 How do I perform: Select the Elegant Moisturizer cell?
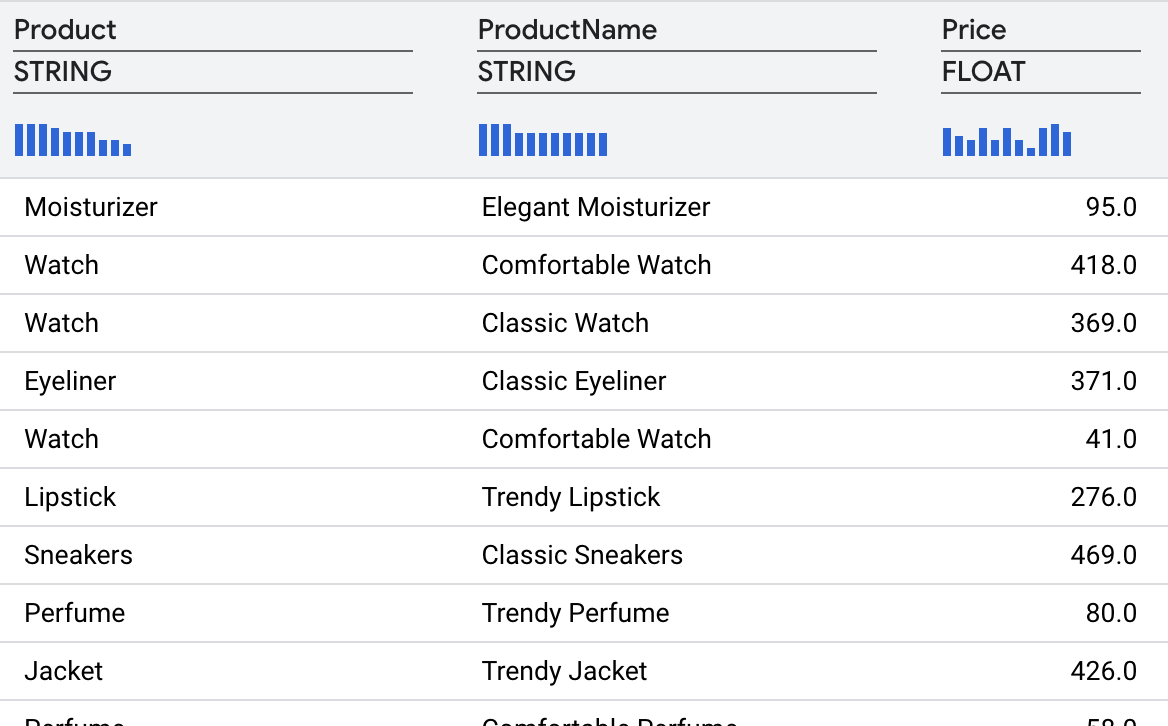tap(596, 207)
